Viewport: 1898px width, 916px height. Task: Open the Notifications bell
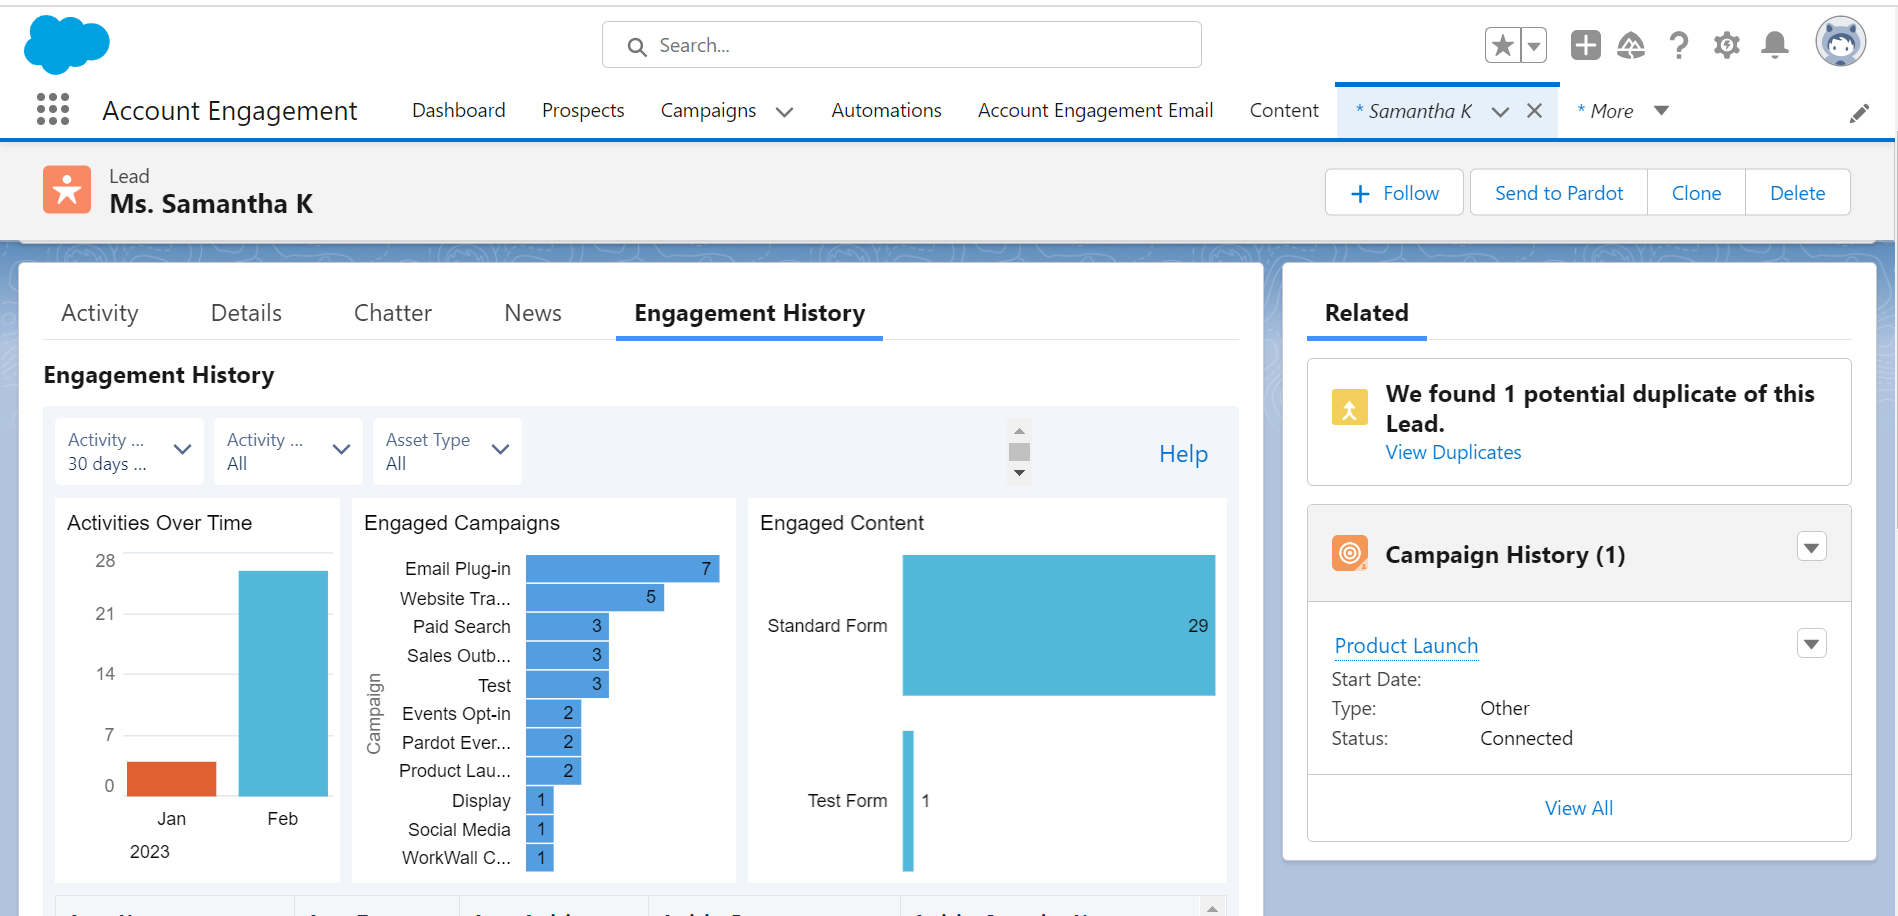(1775, 45)
